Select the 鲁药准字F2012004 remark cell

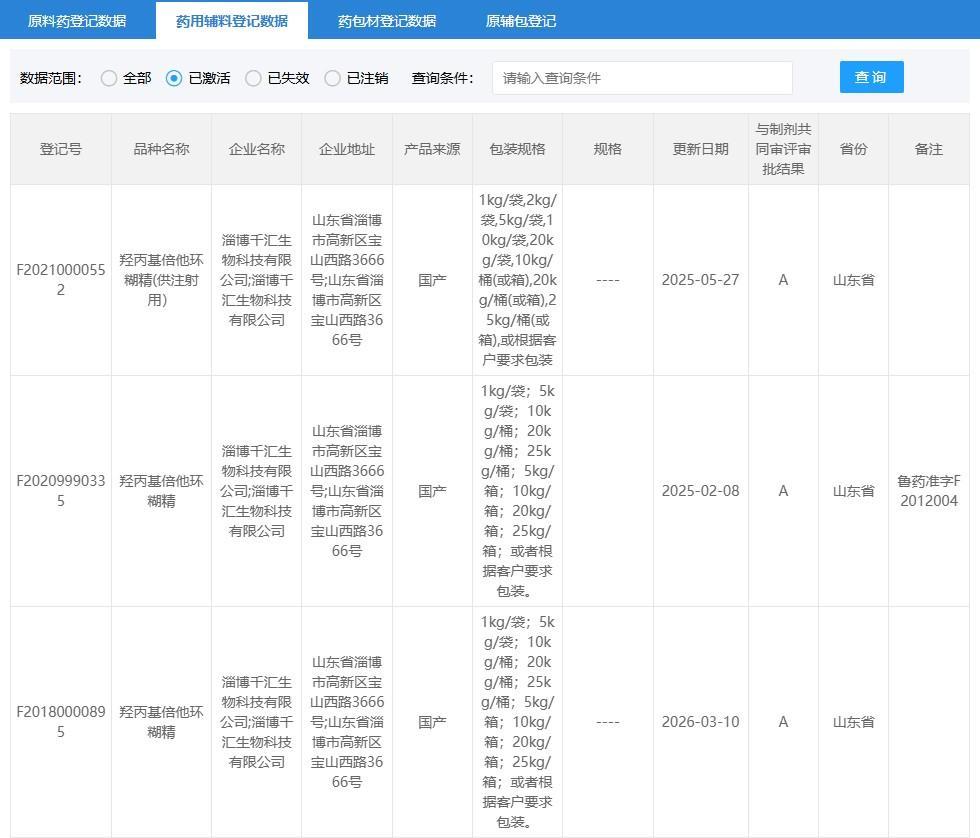[928, 490]
